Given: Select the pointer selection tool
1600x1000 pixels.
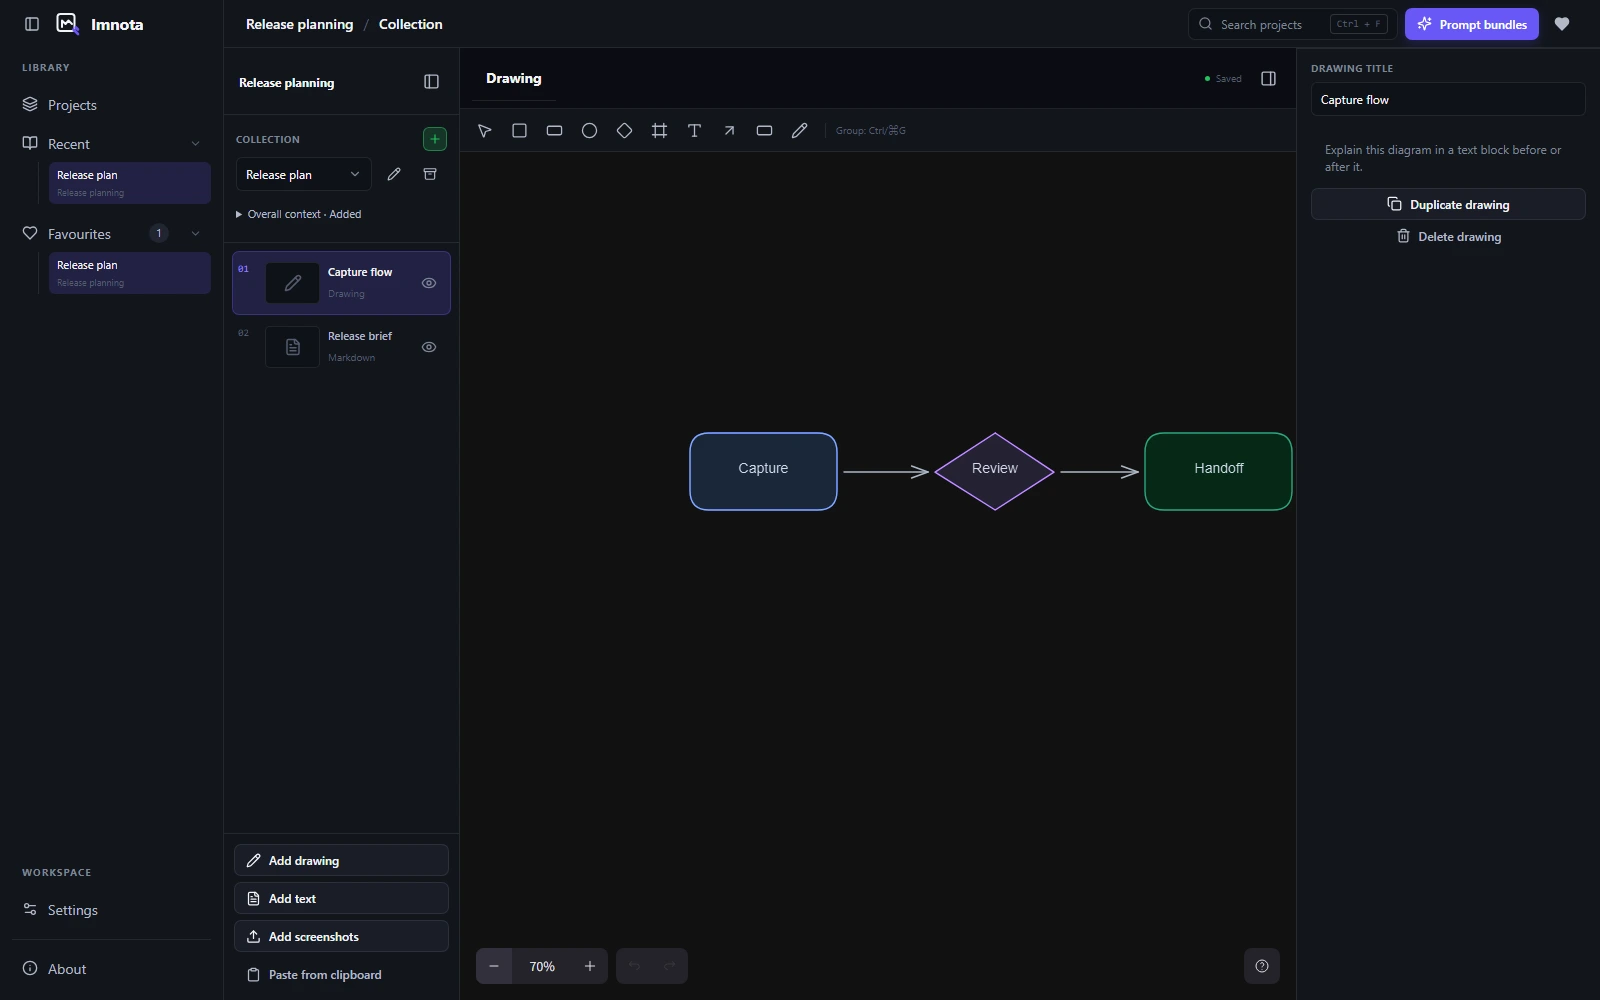Looking at the screenshot, I should (485, 131).
